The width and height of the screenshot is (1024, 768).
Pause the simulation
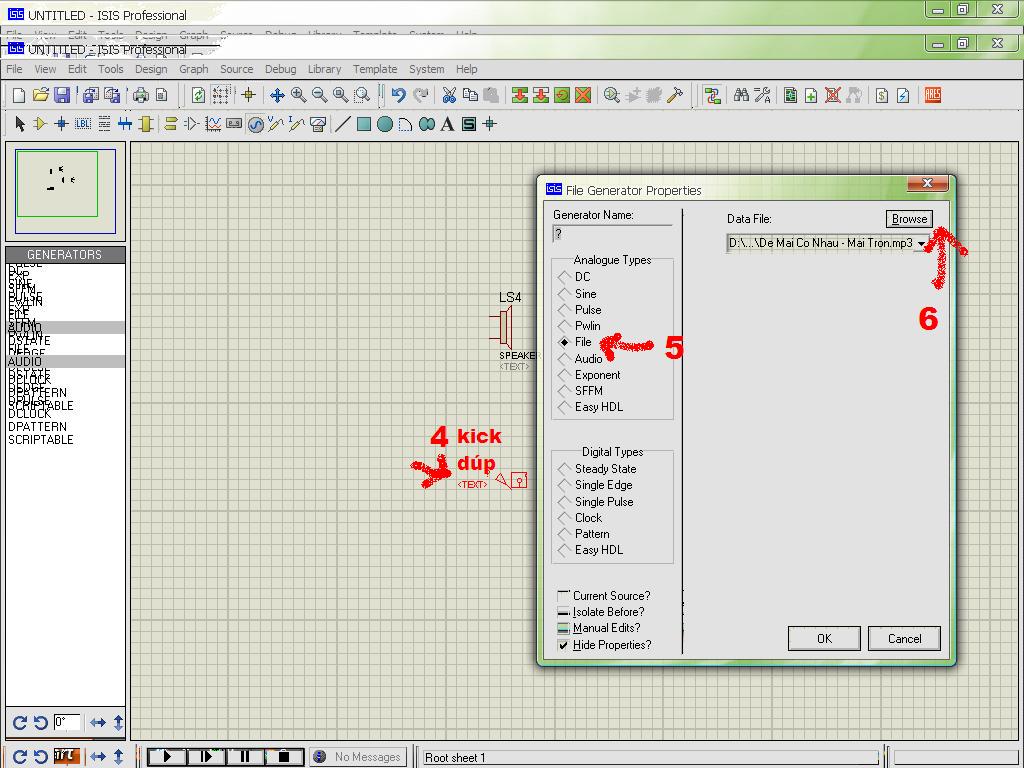pyautogui.click(x=245, y=757)
